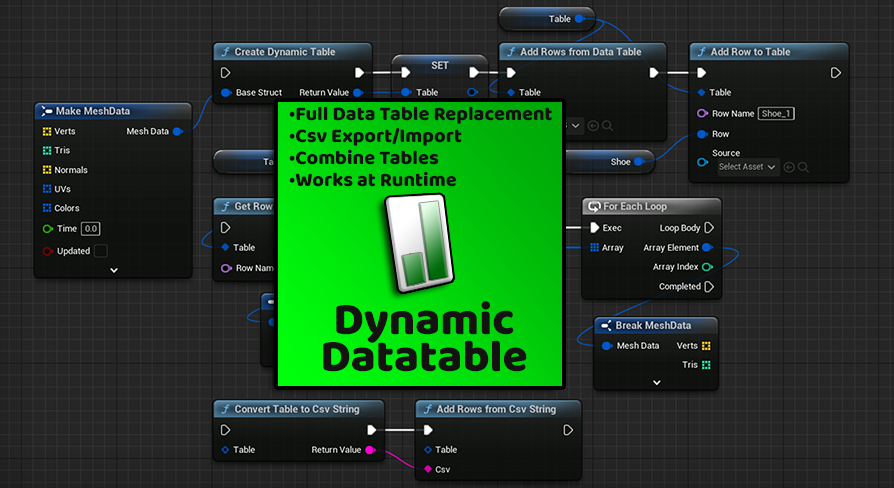Click the Csv input pin on Add Rows from Csv String
Image resolution: width=894 pixels, height=488 pixels.
(428, 468)
